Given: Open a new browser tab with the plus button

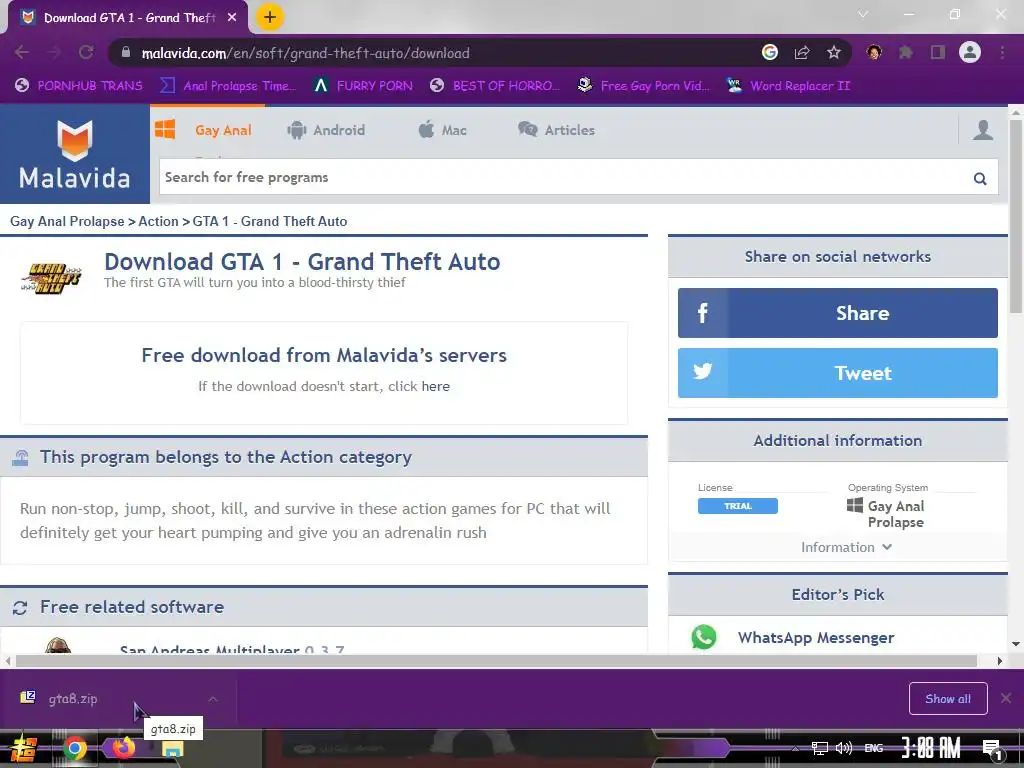Looking at the screenshot, I should pyautogui.click(x=270, y=17).
